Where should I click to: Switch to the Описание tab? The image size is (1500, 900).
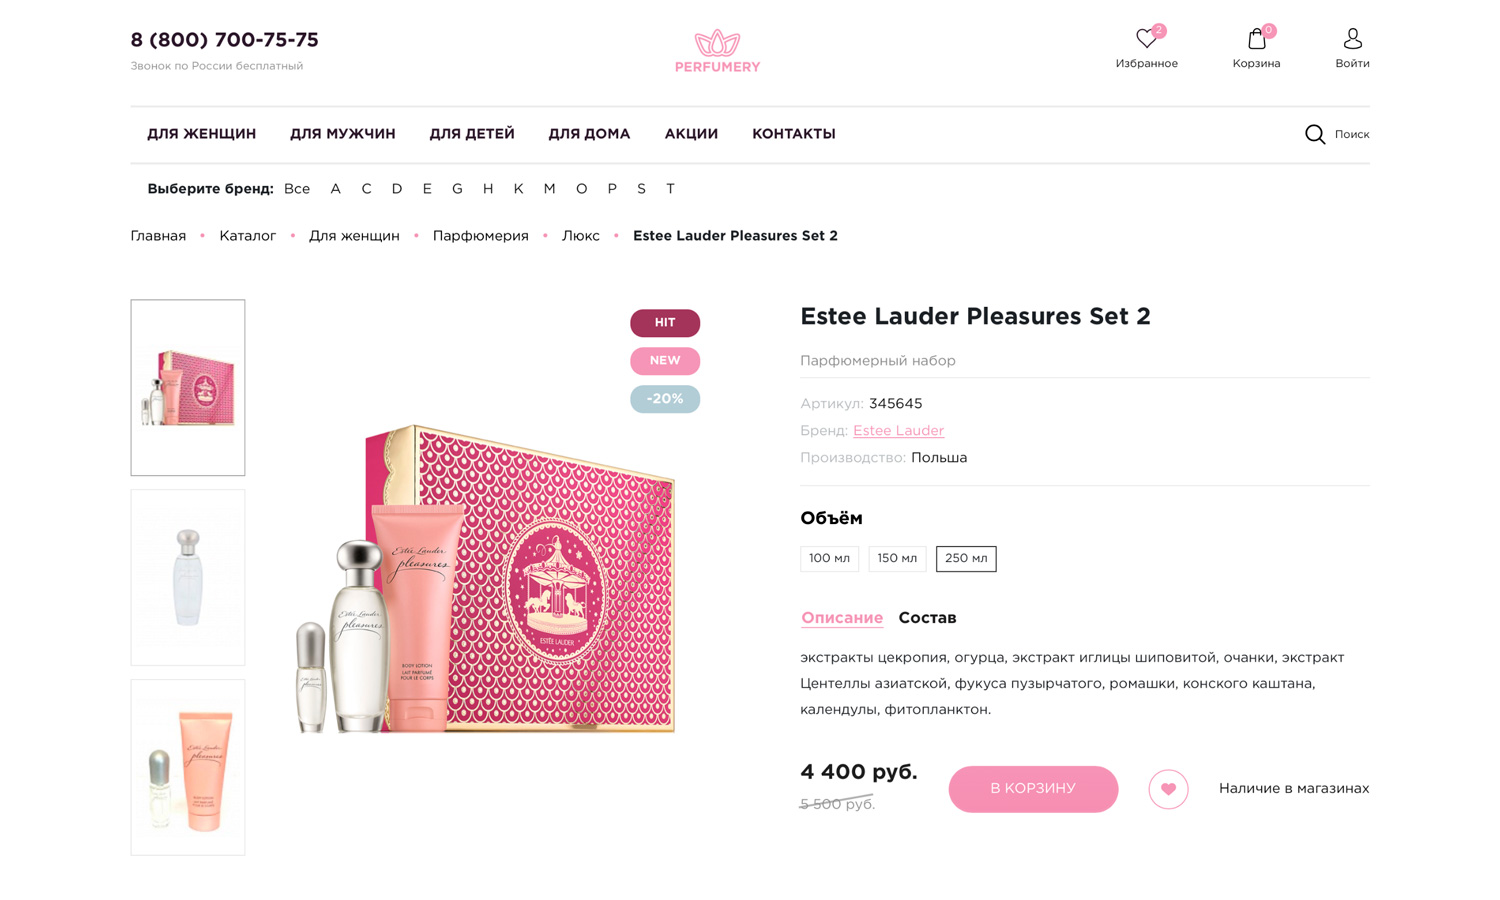click(842, 618)
